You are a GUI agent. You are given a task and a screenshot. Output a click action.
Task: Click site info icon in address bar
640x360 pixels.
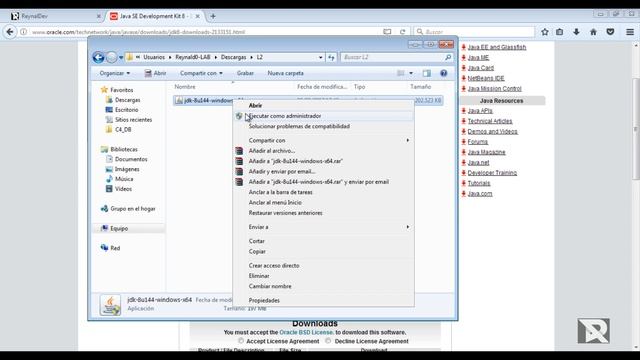24,31
